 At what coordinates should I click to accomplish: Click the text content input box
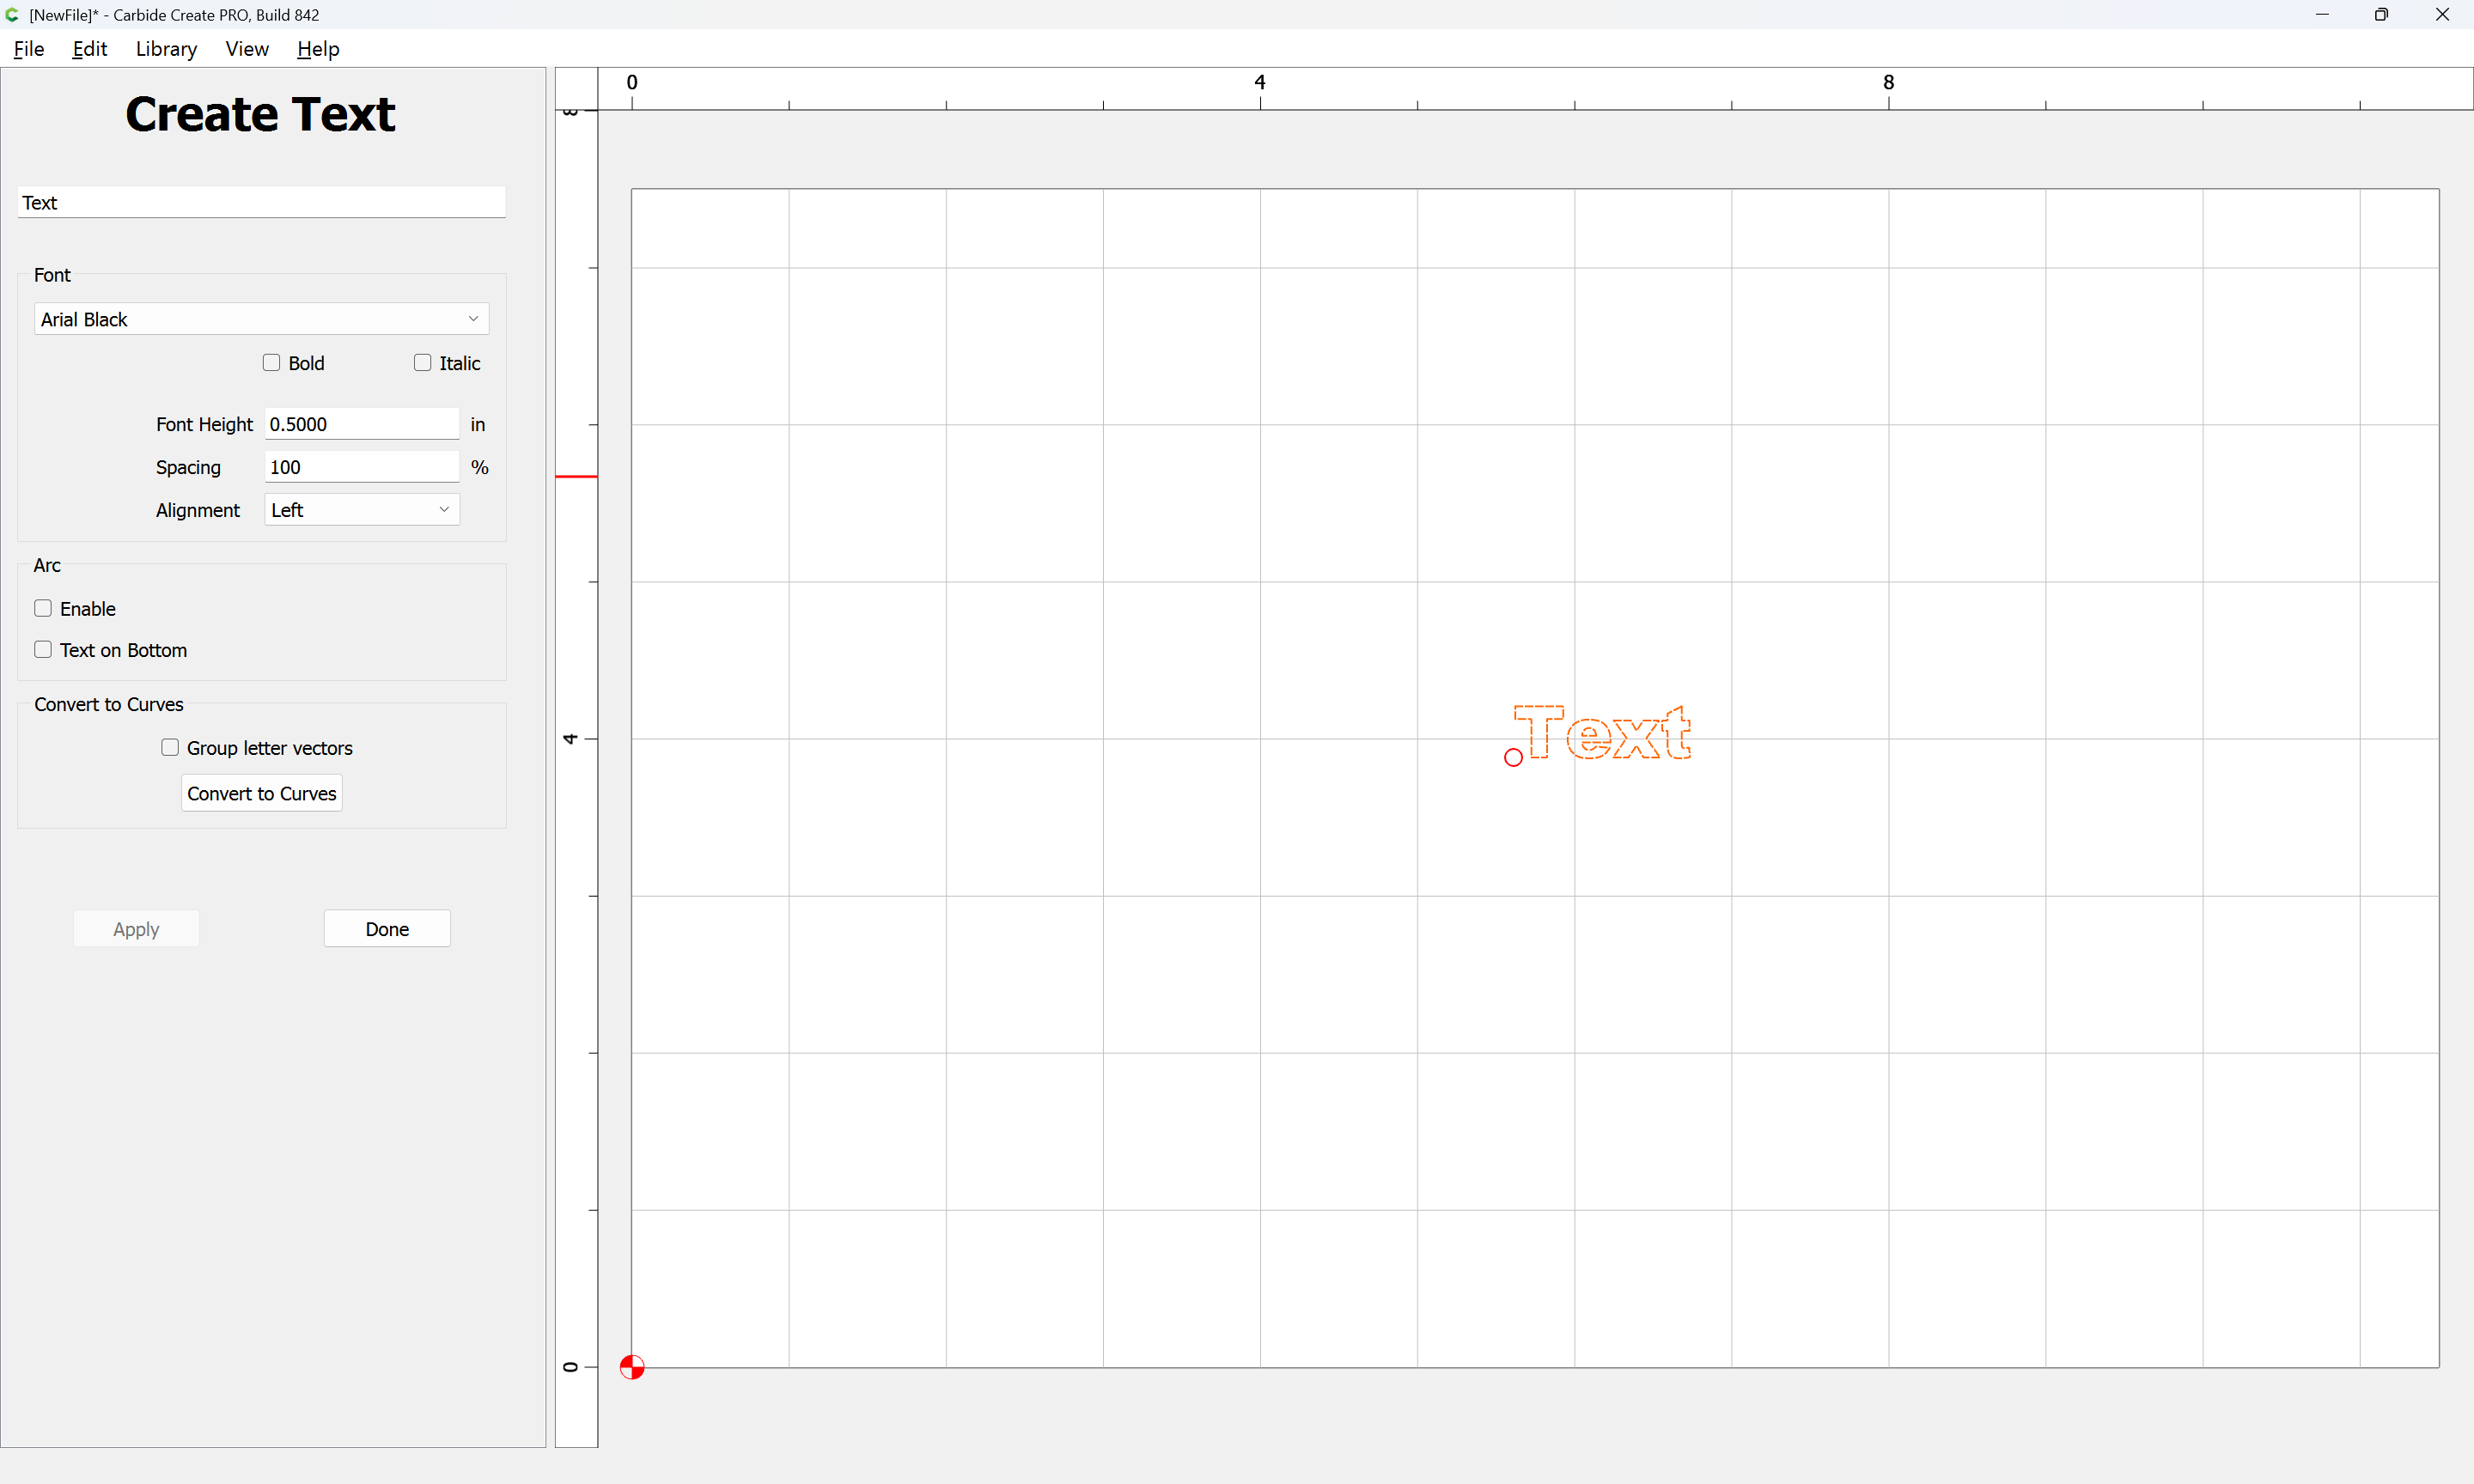[x=261, y=203]
